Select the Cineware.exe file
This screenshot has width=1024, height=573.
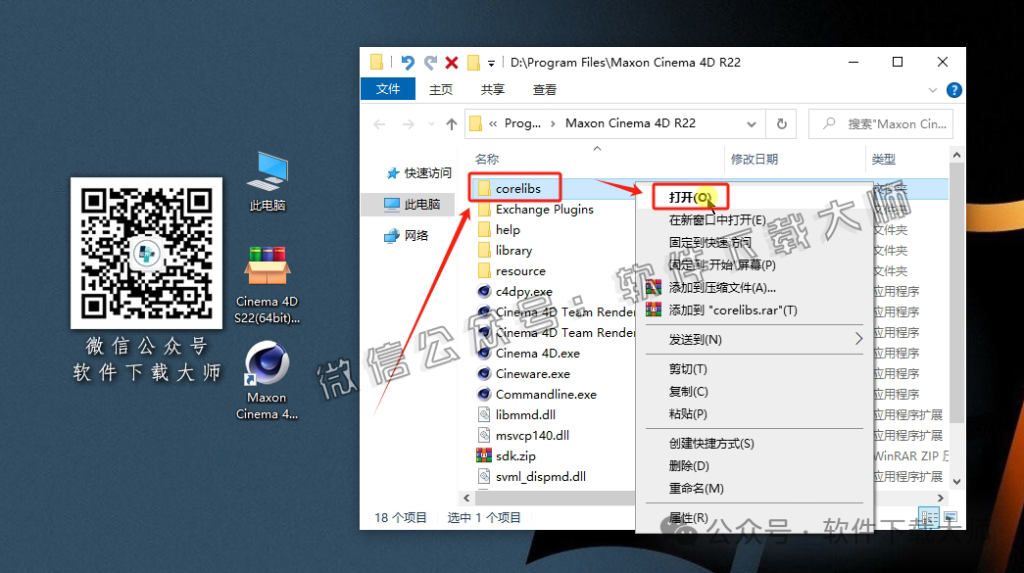tap(524, 374)
